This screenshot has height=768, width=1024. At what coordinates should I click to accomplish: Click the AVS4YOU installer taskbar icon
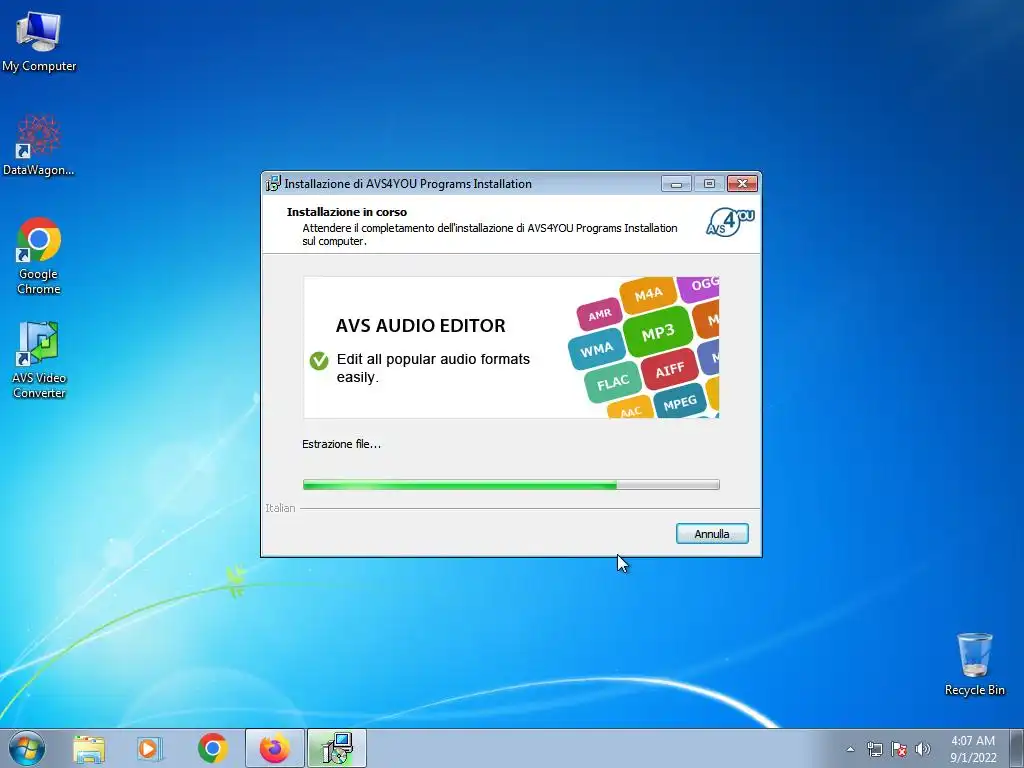coord(337,748)
